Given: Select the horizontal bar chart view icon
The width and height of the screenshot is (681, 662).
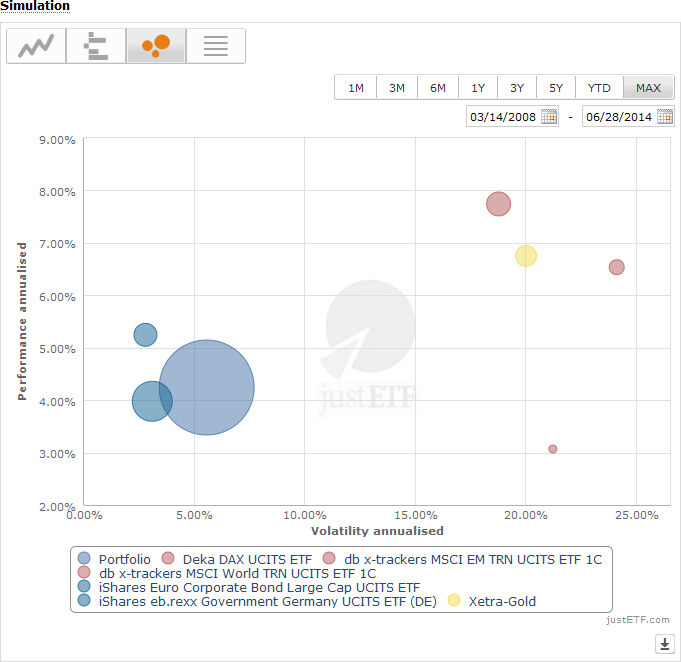Looking at the screenshot, I should [x=96, y=46].
